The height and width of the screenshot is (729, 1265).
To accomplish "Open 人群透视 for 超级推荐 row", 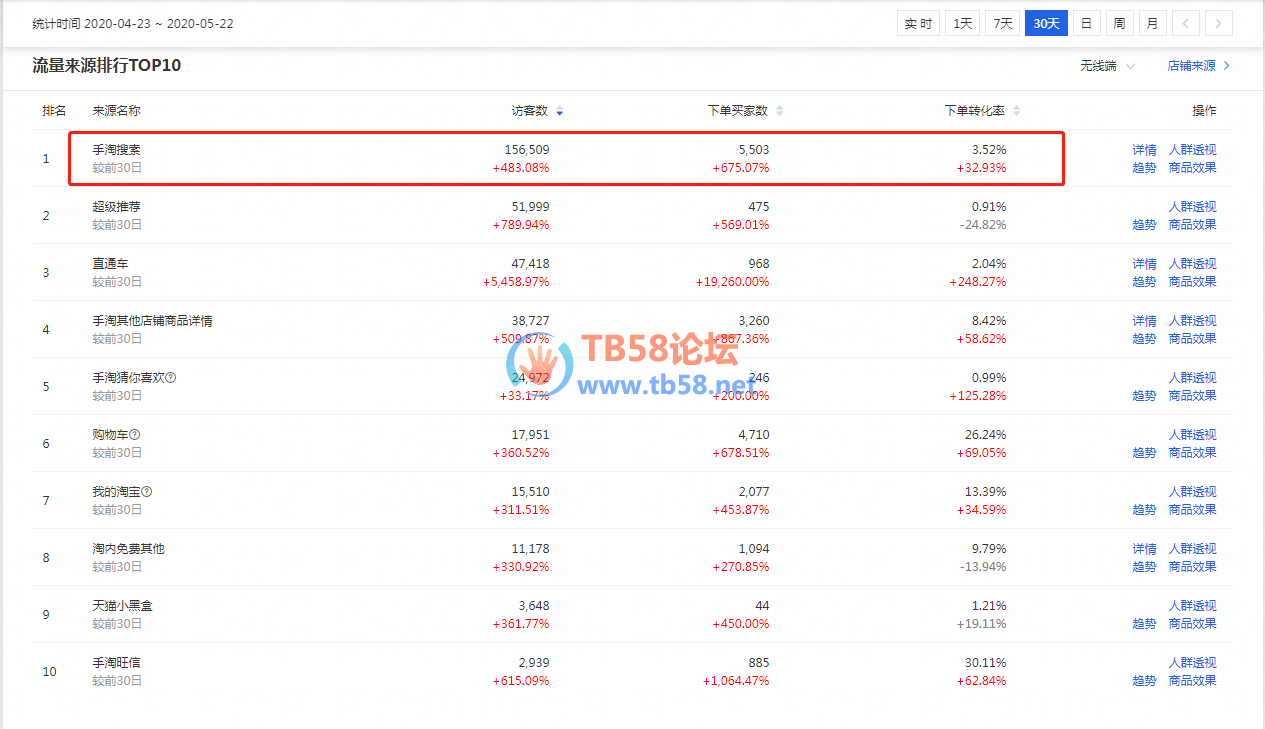I will (1192, 207).
